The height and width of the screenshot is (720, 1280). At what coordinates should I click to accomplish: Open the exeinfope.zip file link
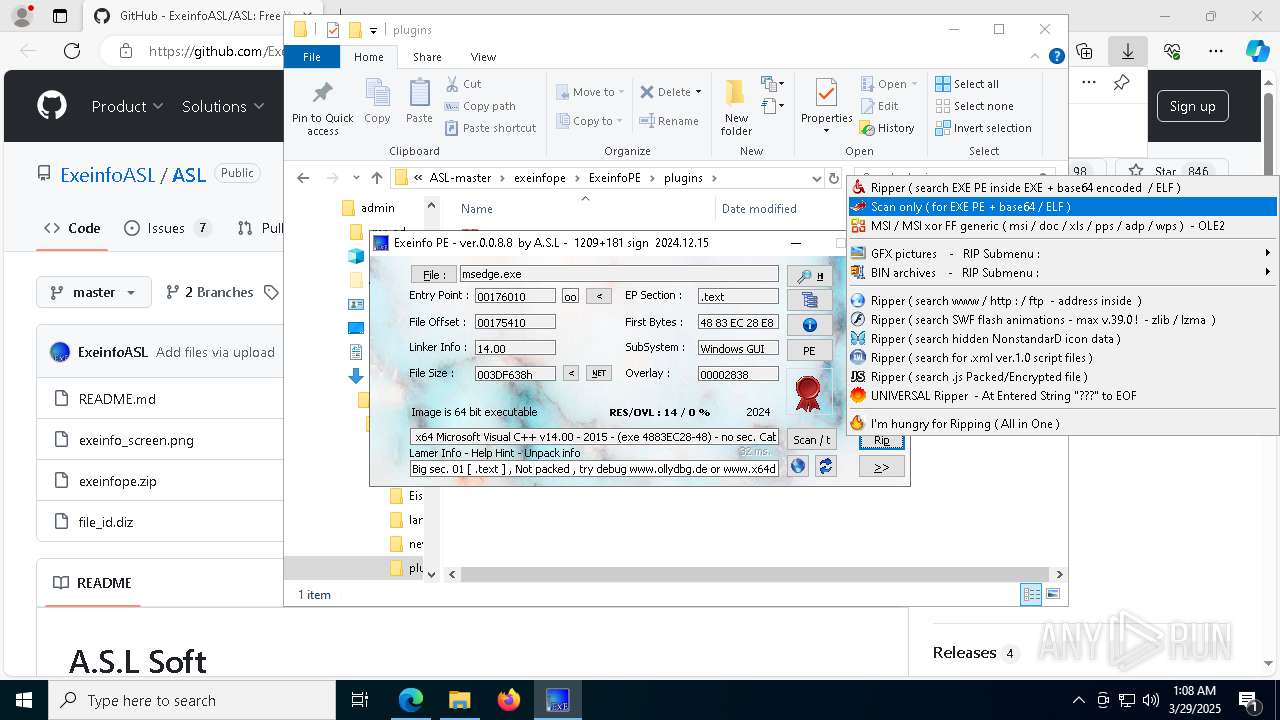coord(118,481)
